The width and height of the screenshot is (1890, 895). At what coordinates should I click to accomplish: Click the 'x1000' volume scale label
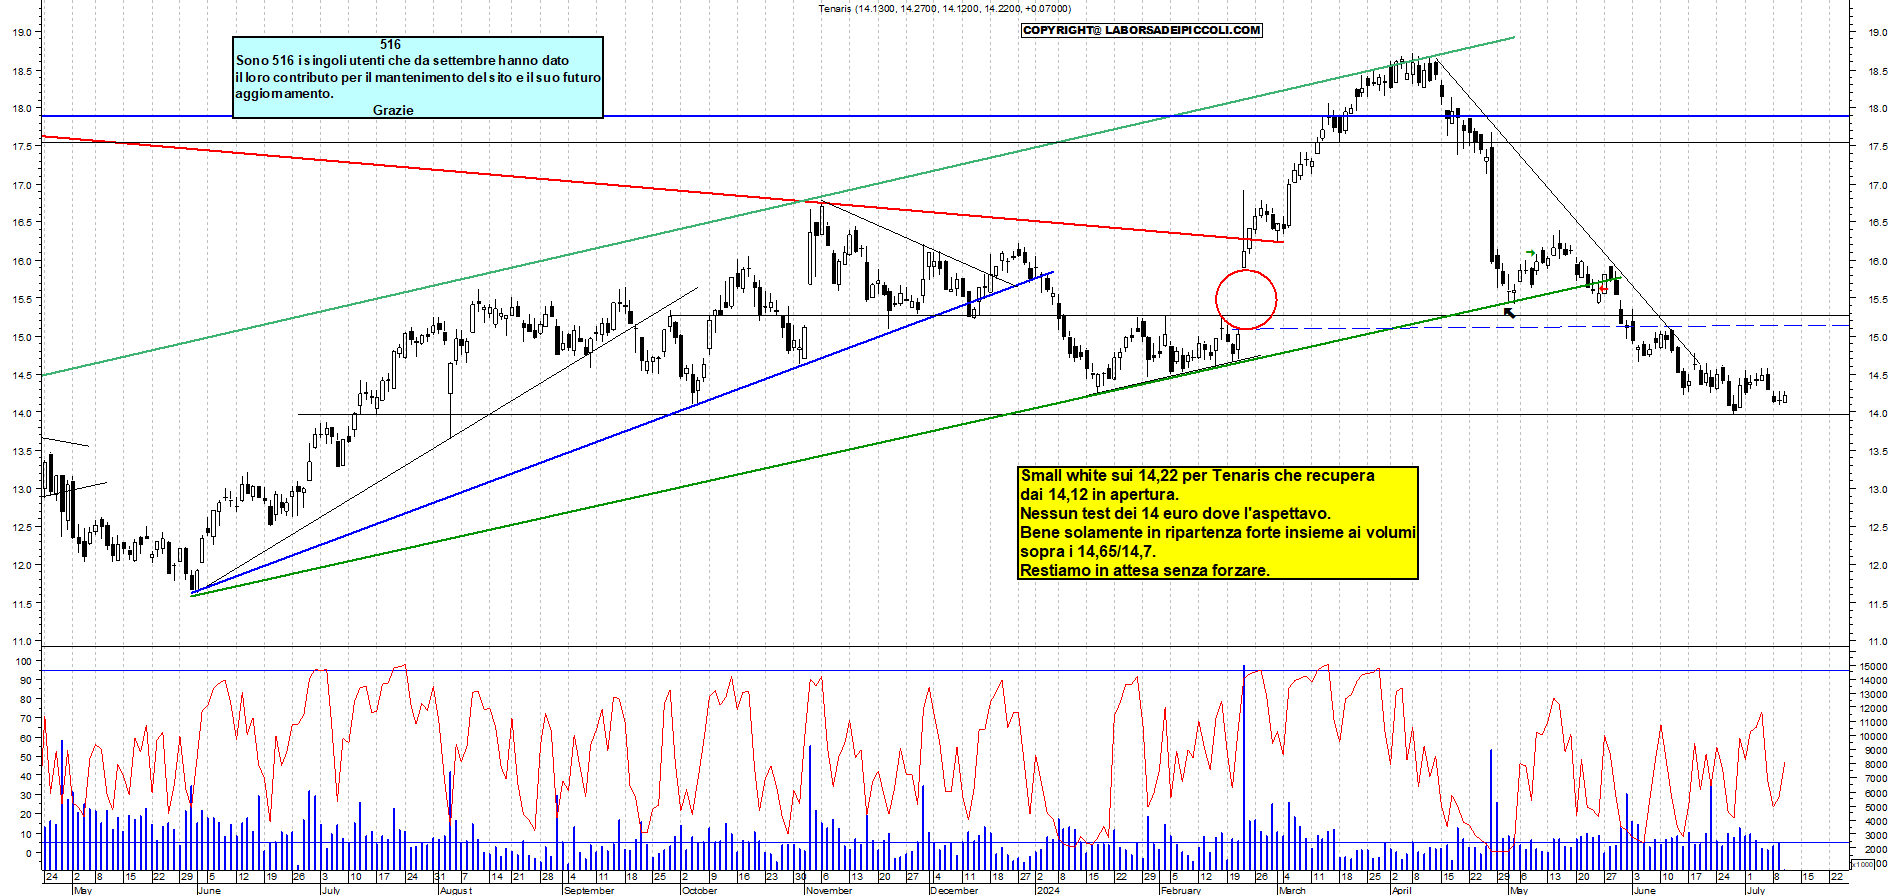pos(1863,864)
